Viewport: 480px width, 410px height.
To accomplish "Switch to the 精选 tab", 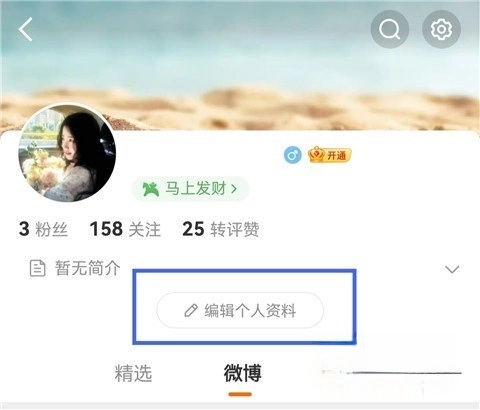I will [133, 373].
